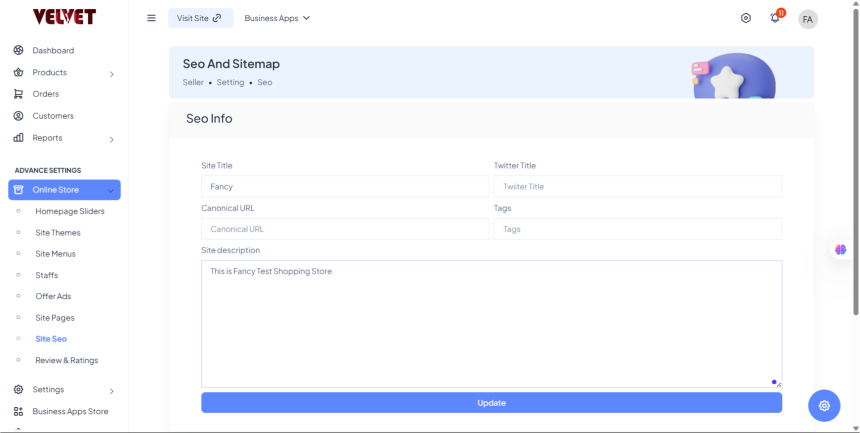Open Review & Ratings menu item
The height and width of the screenshot is (433, 860).
coord(67,360)
